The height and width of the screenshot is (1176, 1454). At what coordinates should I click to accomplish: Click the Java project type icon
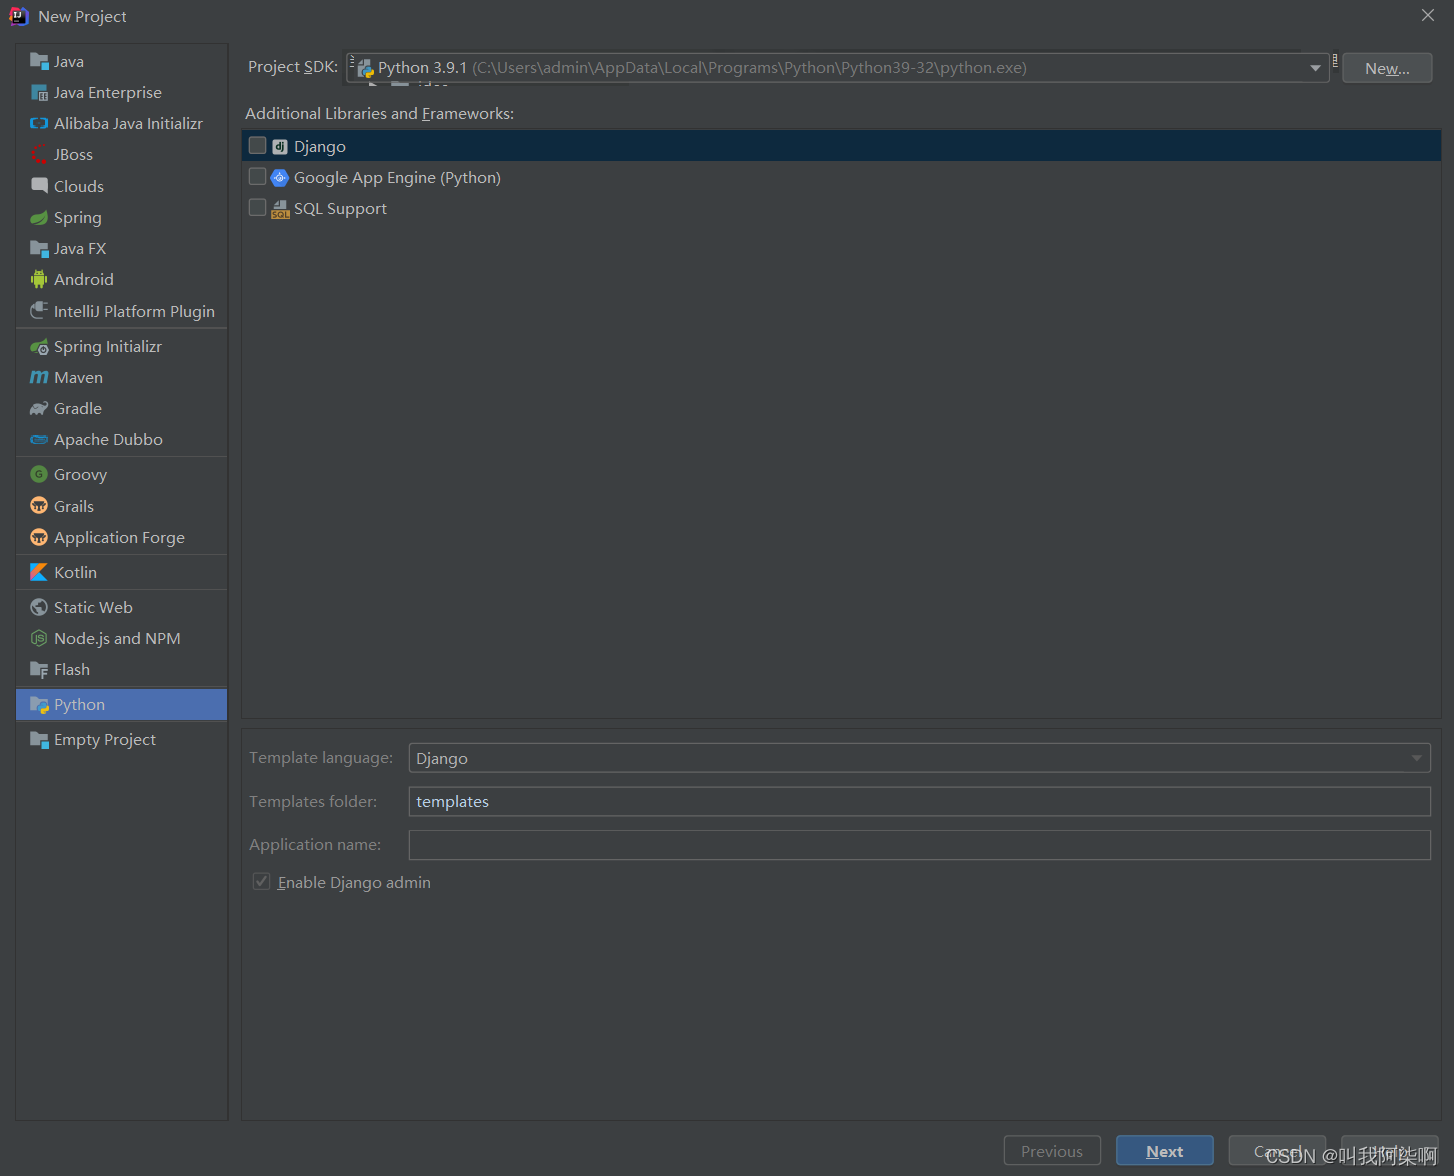39,61
